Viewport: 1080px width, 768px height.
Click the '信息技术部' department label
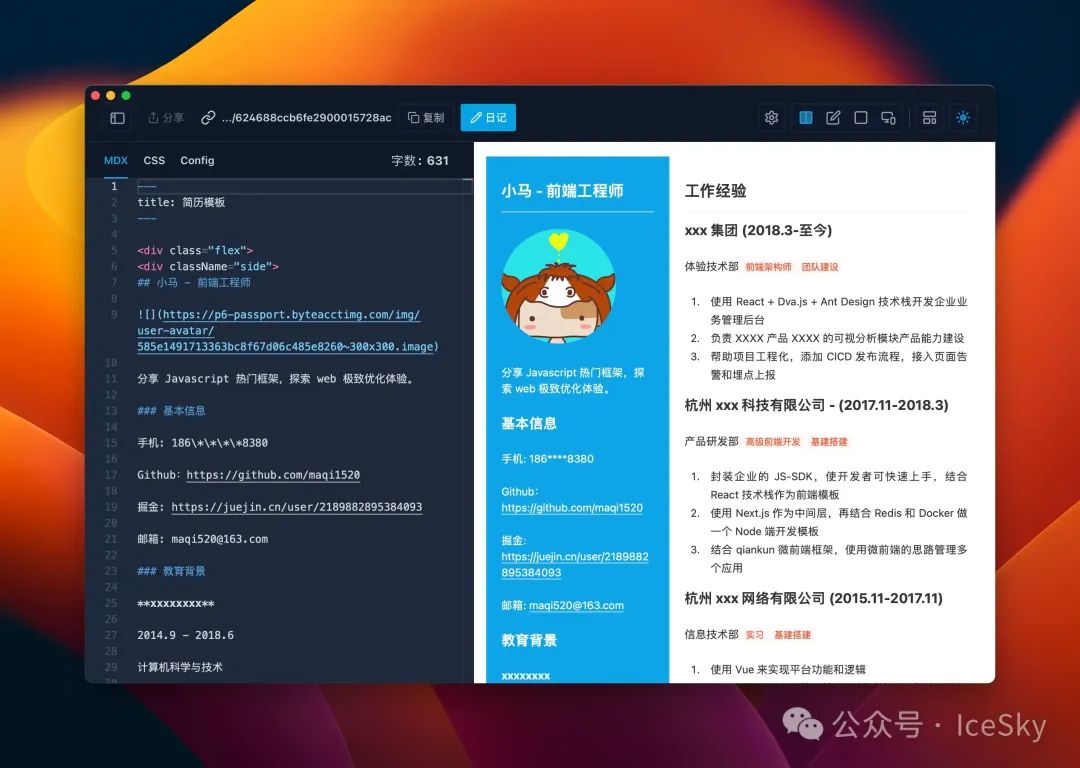(x=712, y=634)
